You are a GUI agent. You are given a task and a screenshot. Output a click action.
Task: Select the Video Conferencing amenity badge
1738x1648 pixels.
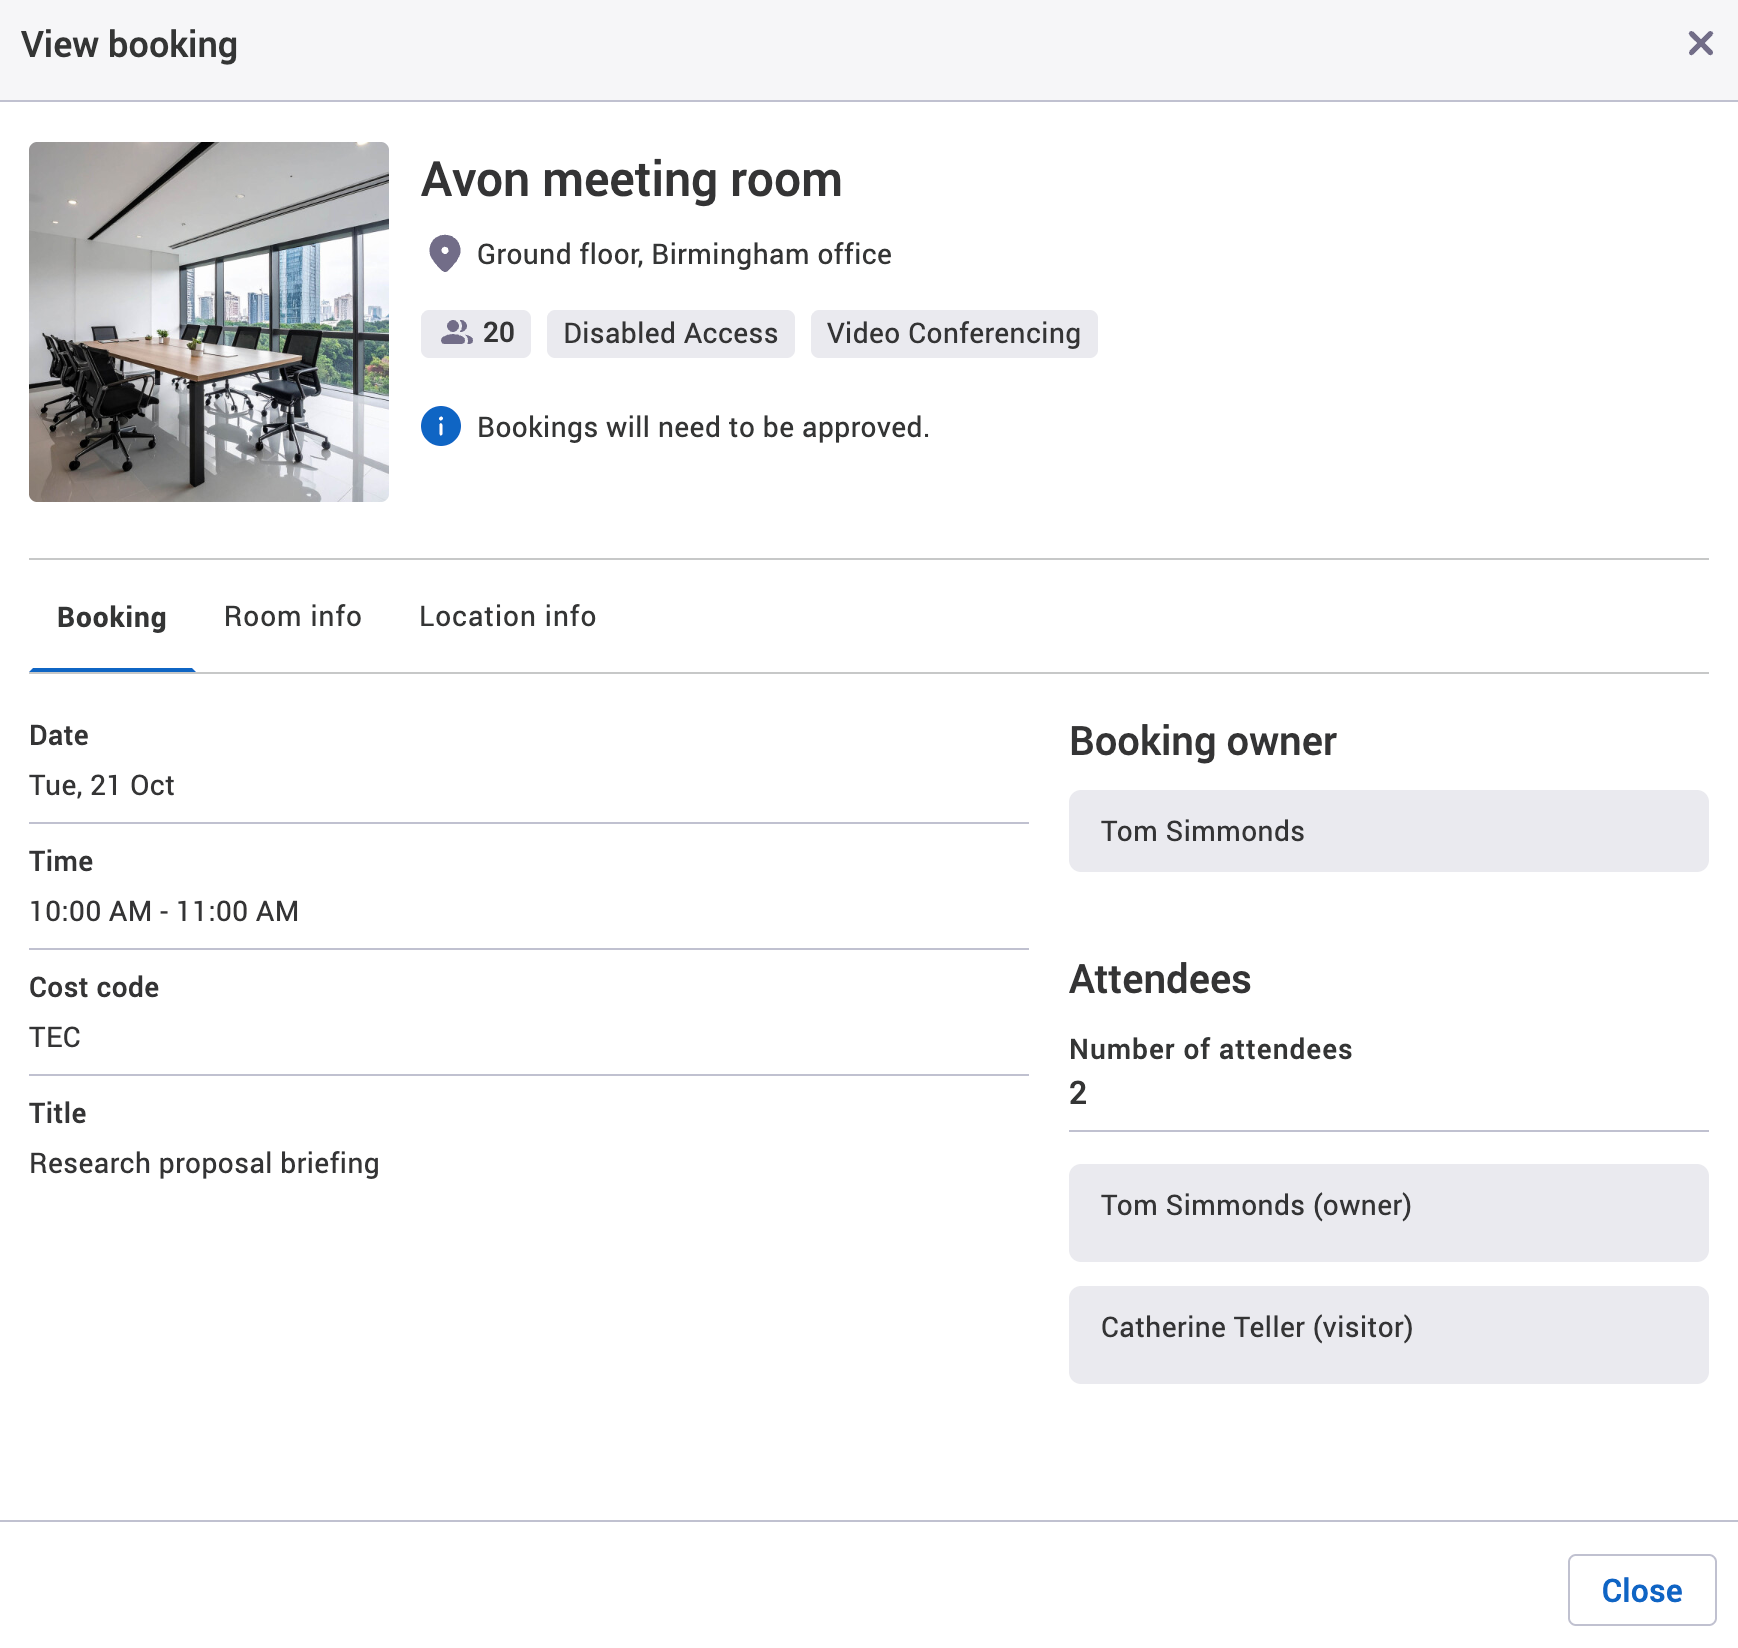[x=954, y=333]
